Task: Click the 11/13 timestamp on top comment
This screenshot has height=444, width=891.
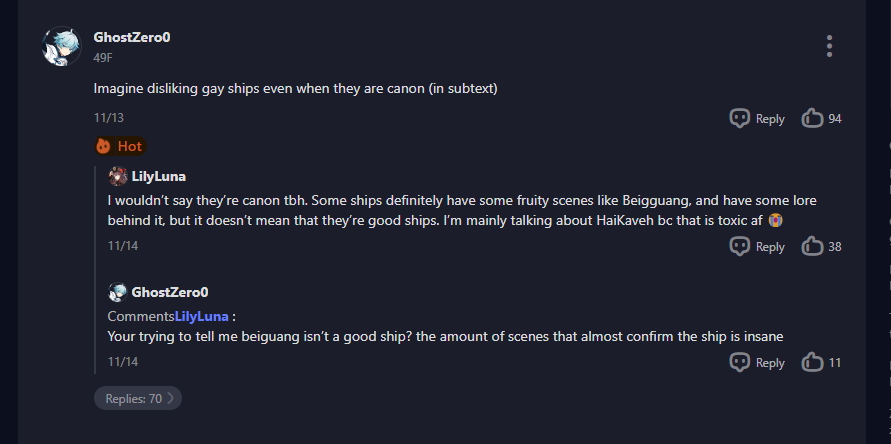Action: [x=108, y=118]
